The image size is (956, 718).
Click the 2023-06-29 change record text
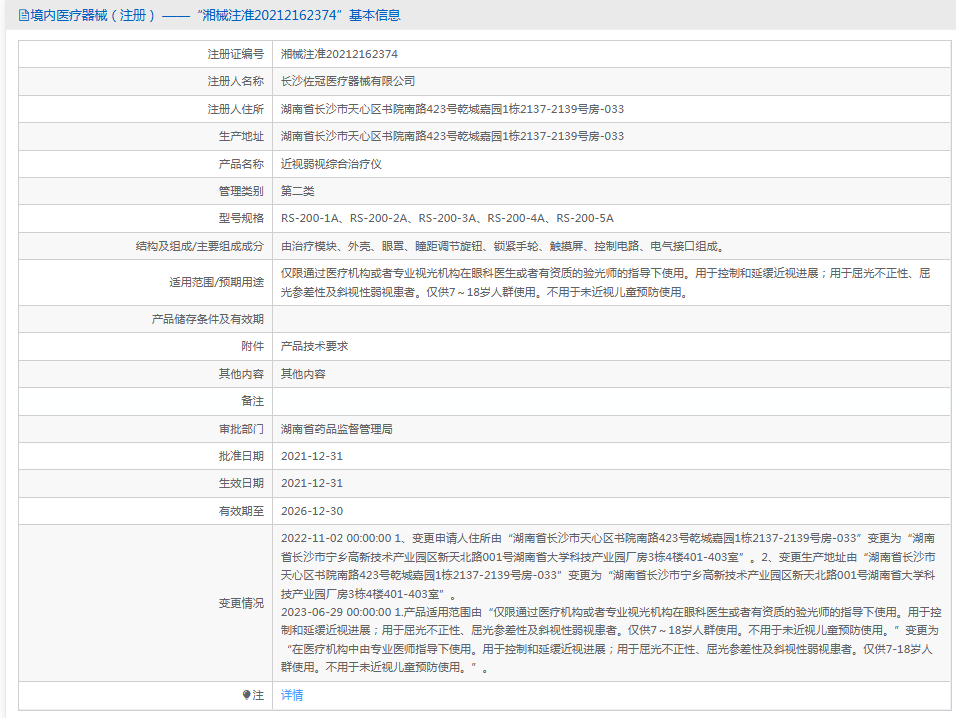(x=611, y=639)
